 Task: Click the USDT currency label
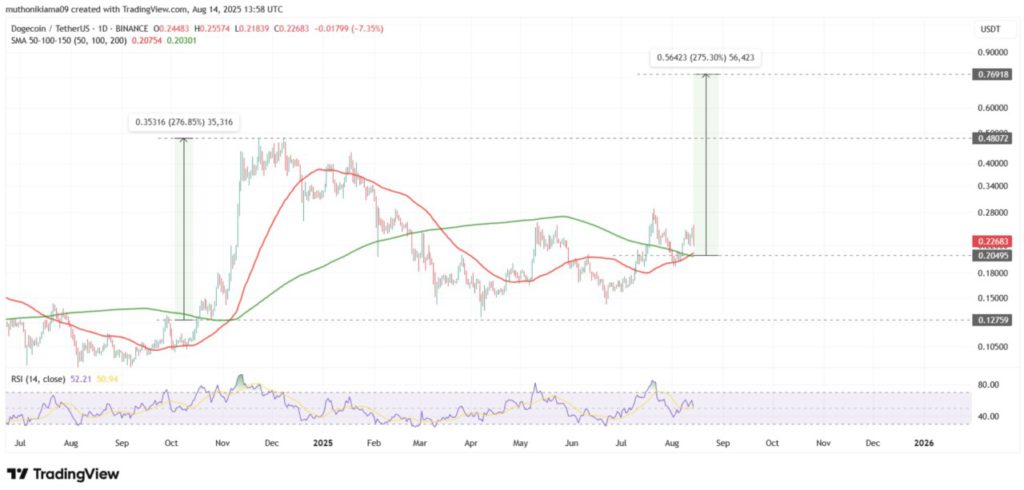(988, 31)
